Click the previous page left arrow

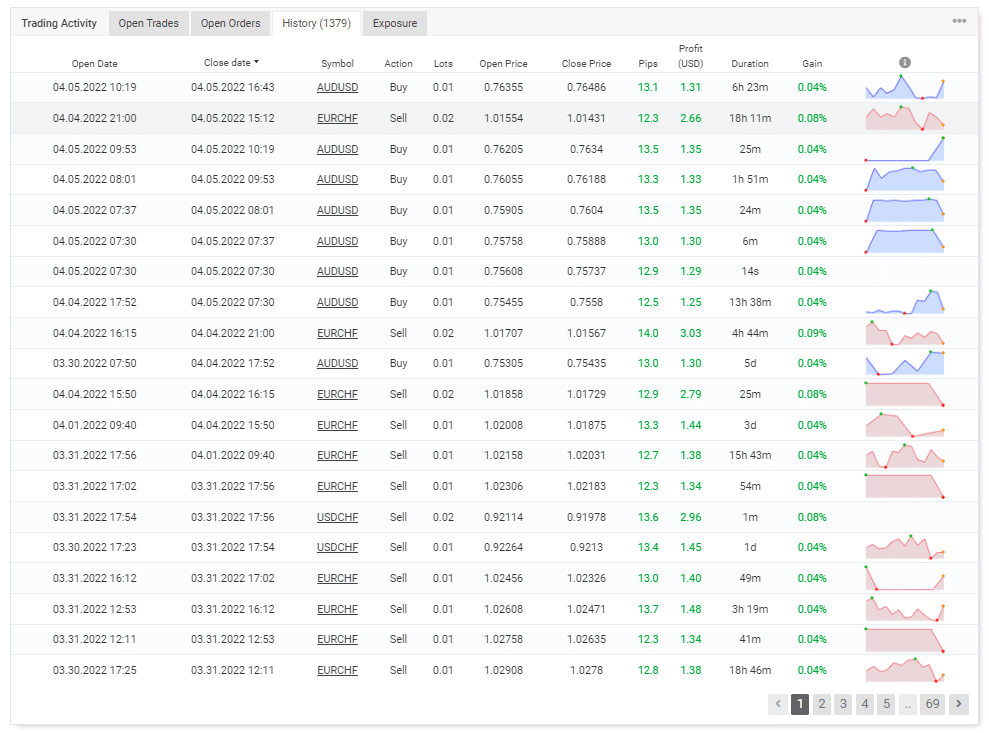coord(778,704)
